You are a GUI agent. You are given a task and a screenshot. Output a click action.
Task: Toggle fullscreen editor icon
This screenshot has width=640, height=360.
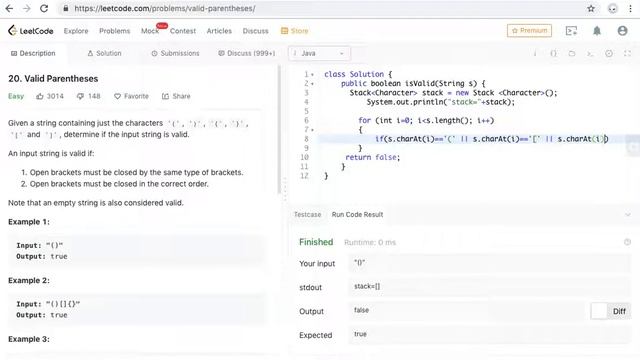tap(627, 53)
